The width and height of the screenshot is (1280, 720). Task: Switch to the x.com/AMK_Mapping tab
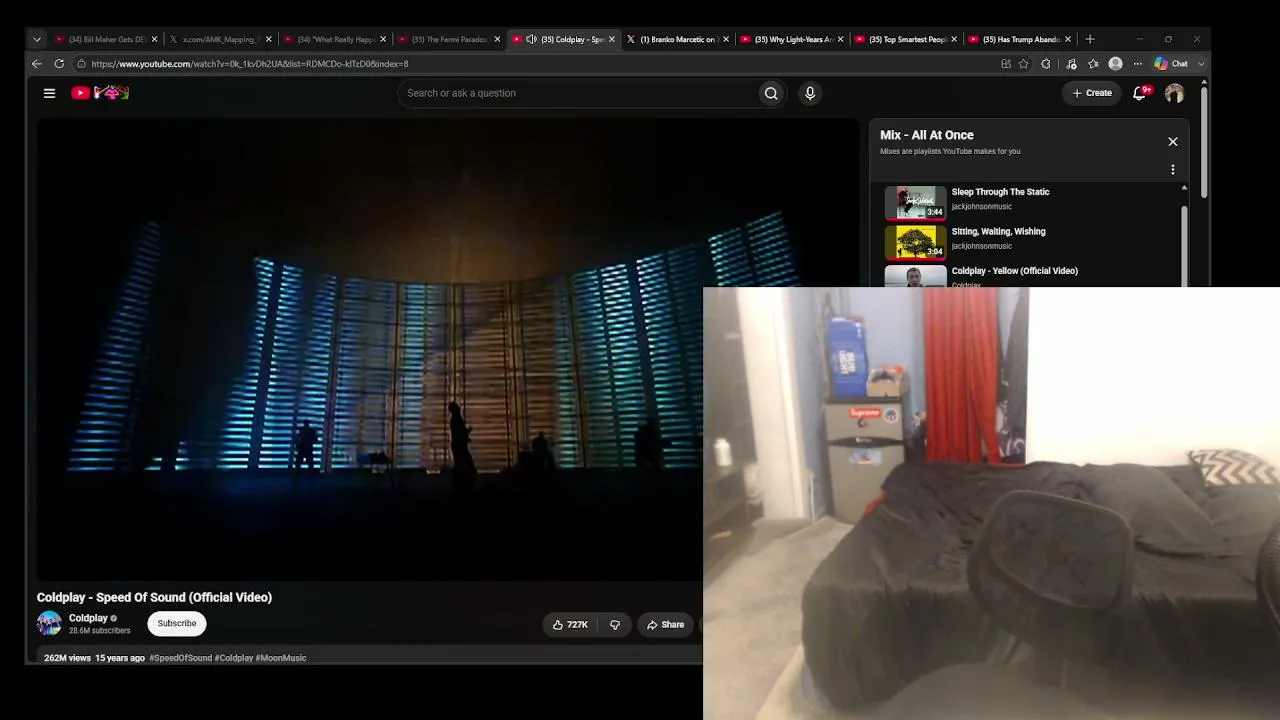coord(219,40)
